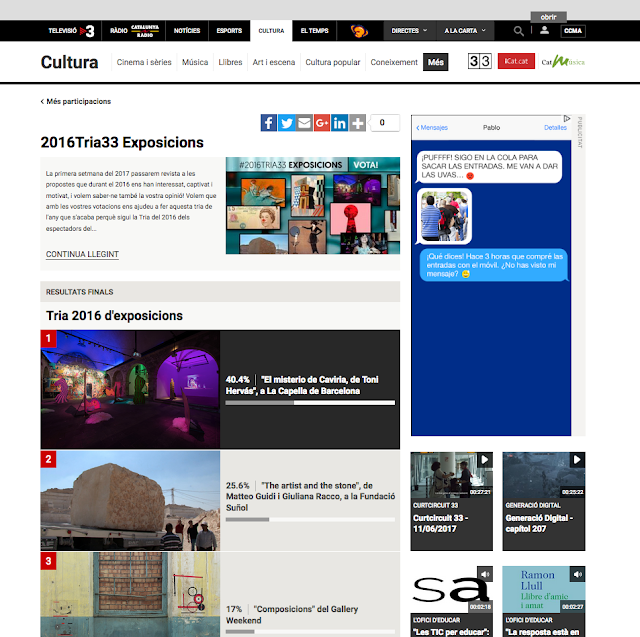Click 'The artist and the stone' result title
Viewport: 640px width, 637px height.
coord(310,497)
